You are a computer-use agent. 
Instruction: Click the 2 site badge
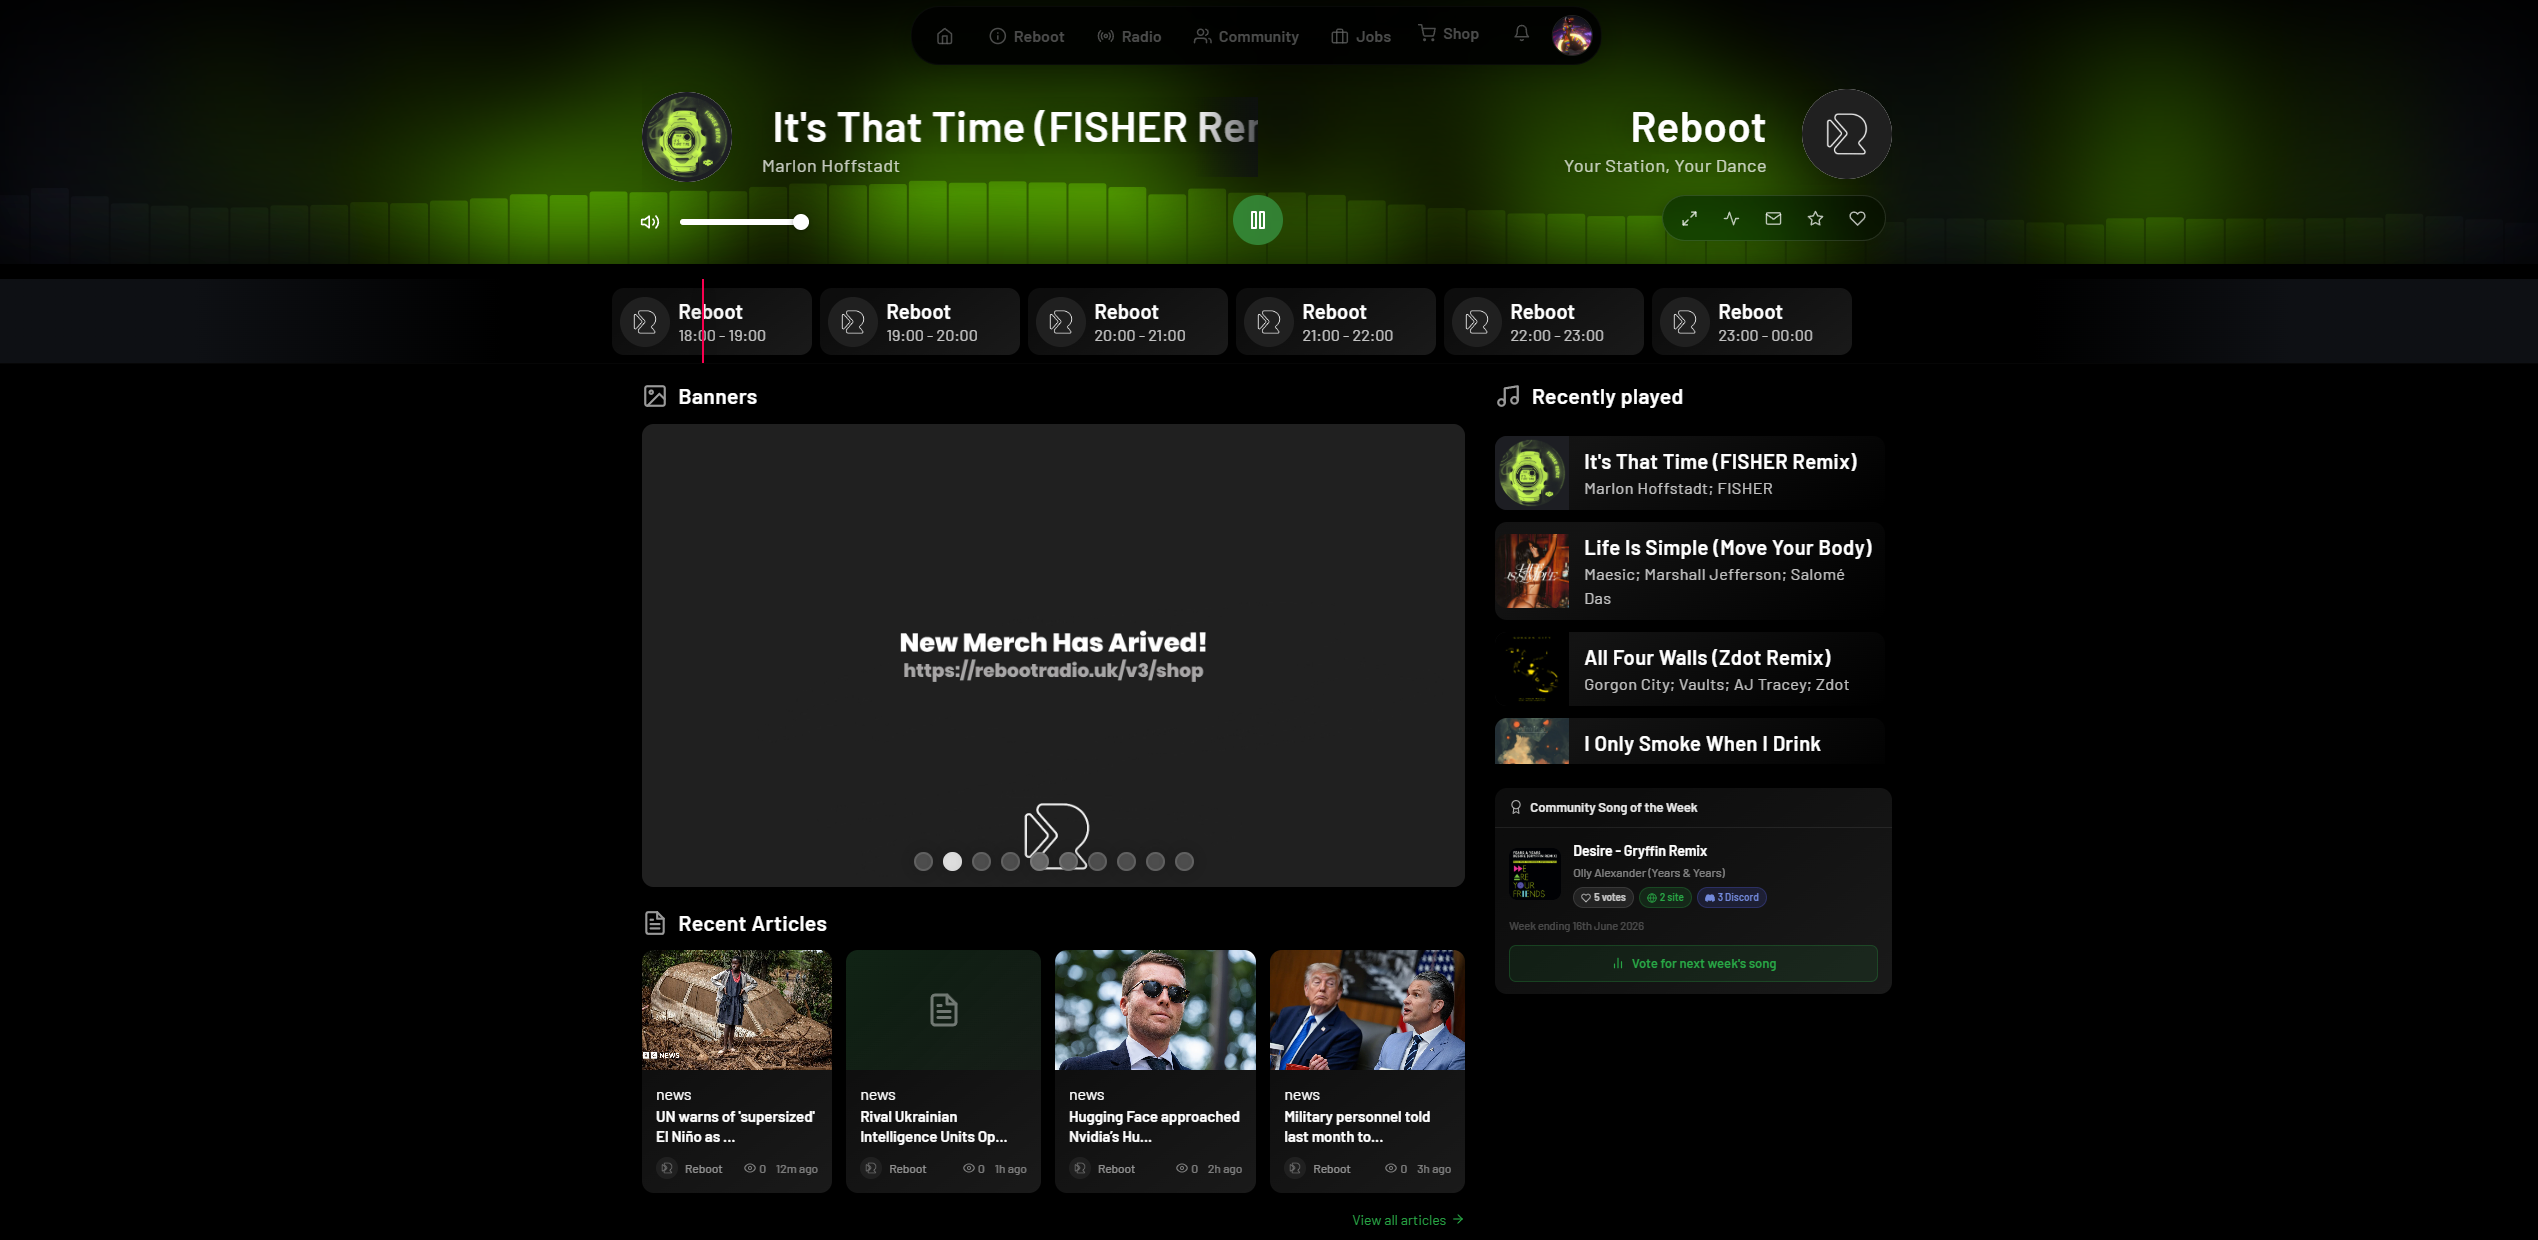pos(1665,897)
